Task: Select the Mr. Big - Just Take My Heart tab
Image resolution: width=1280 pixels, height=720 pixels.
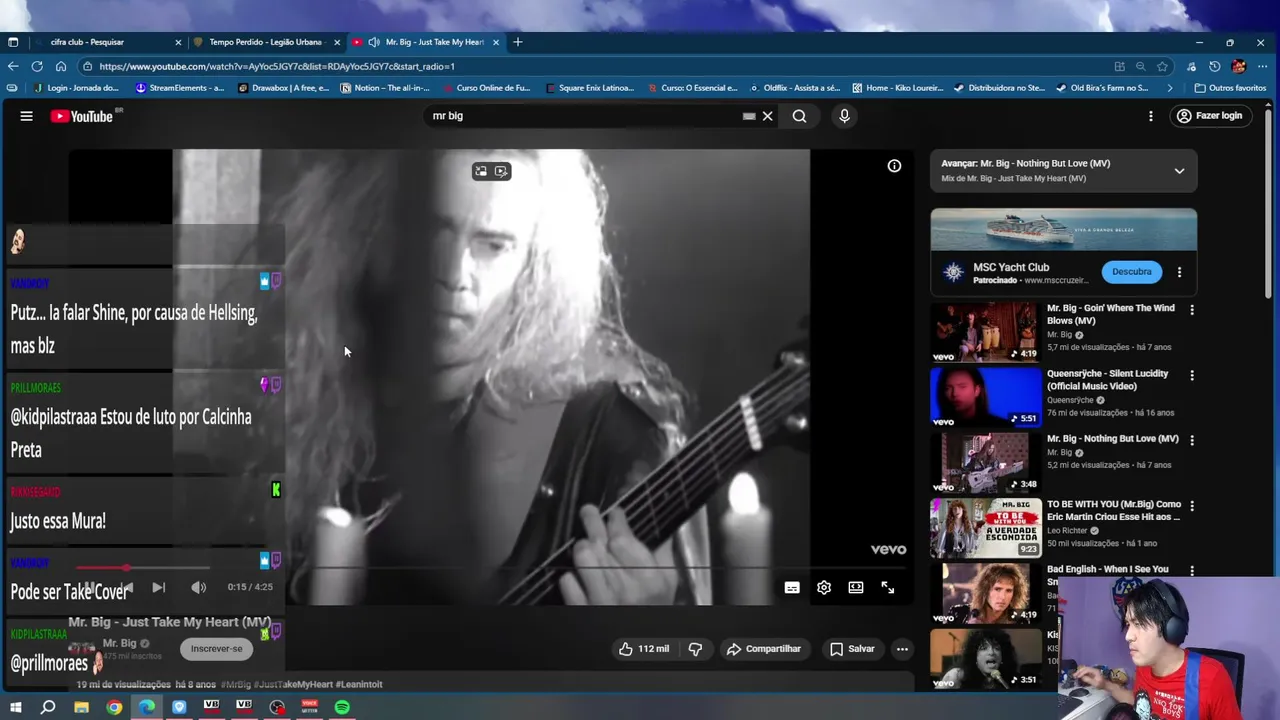Action: point(427,42)
